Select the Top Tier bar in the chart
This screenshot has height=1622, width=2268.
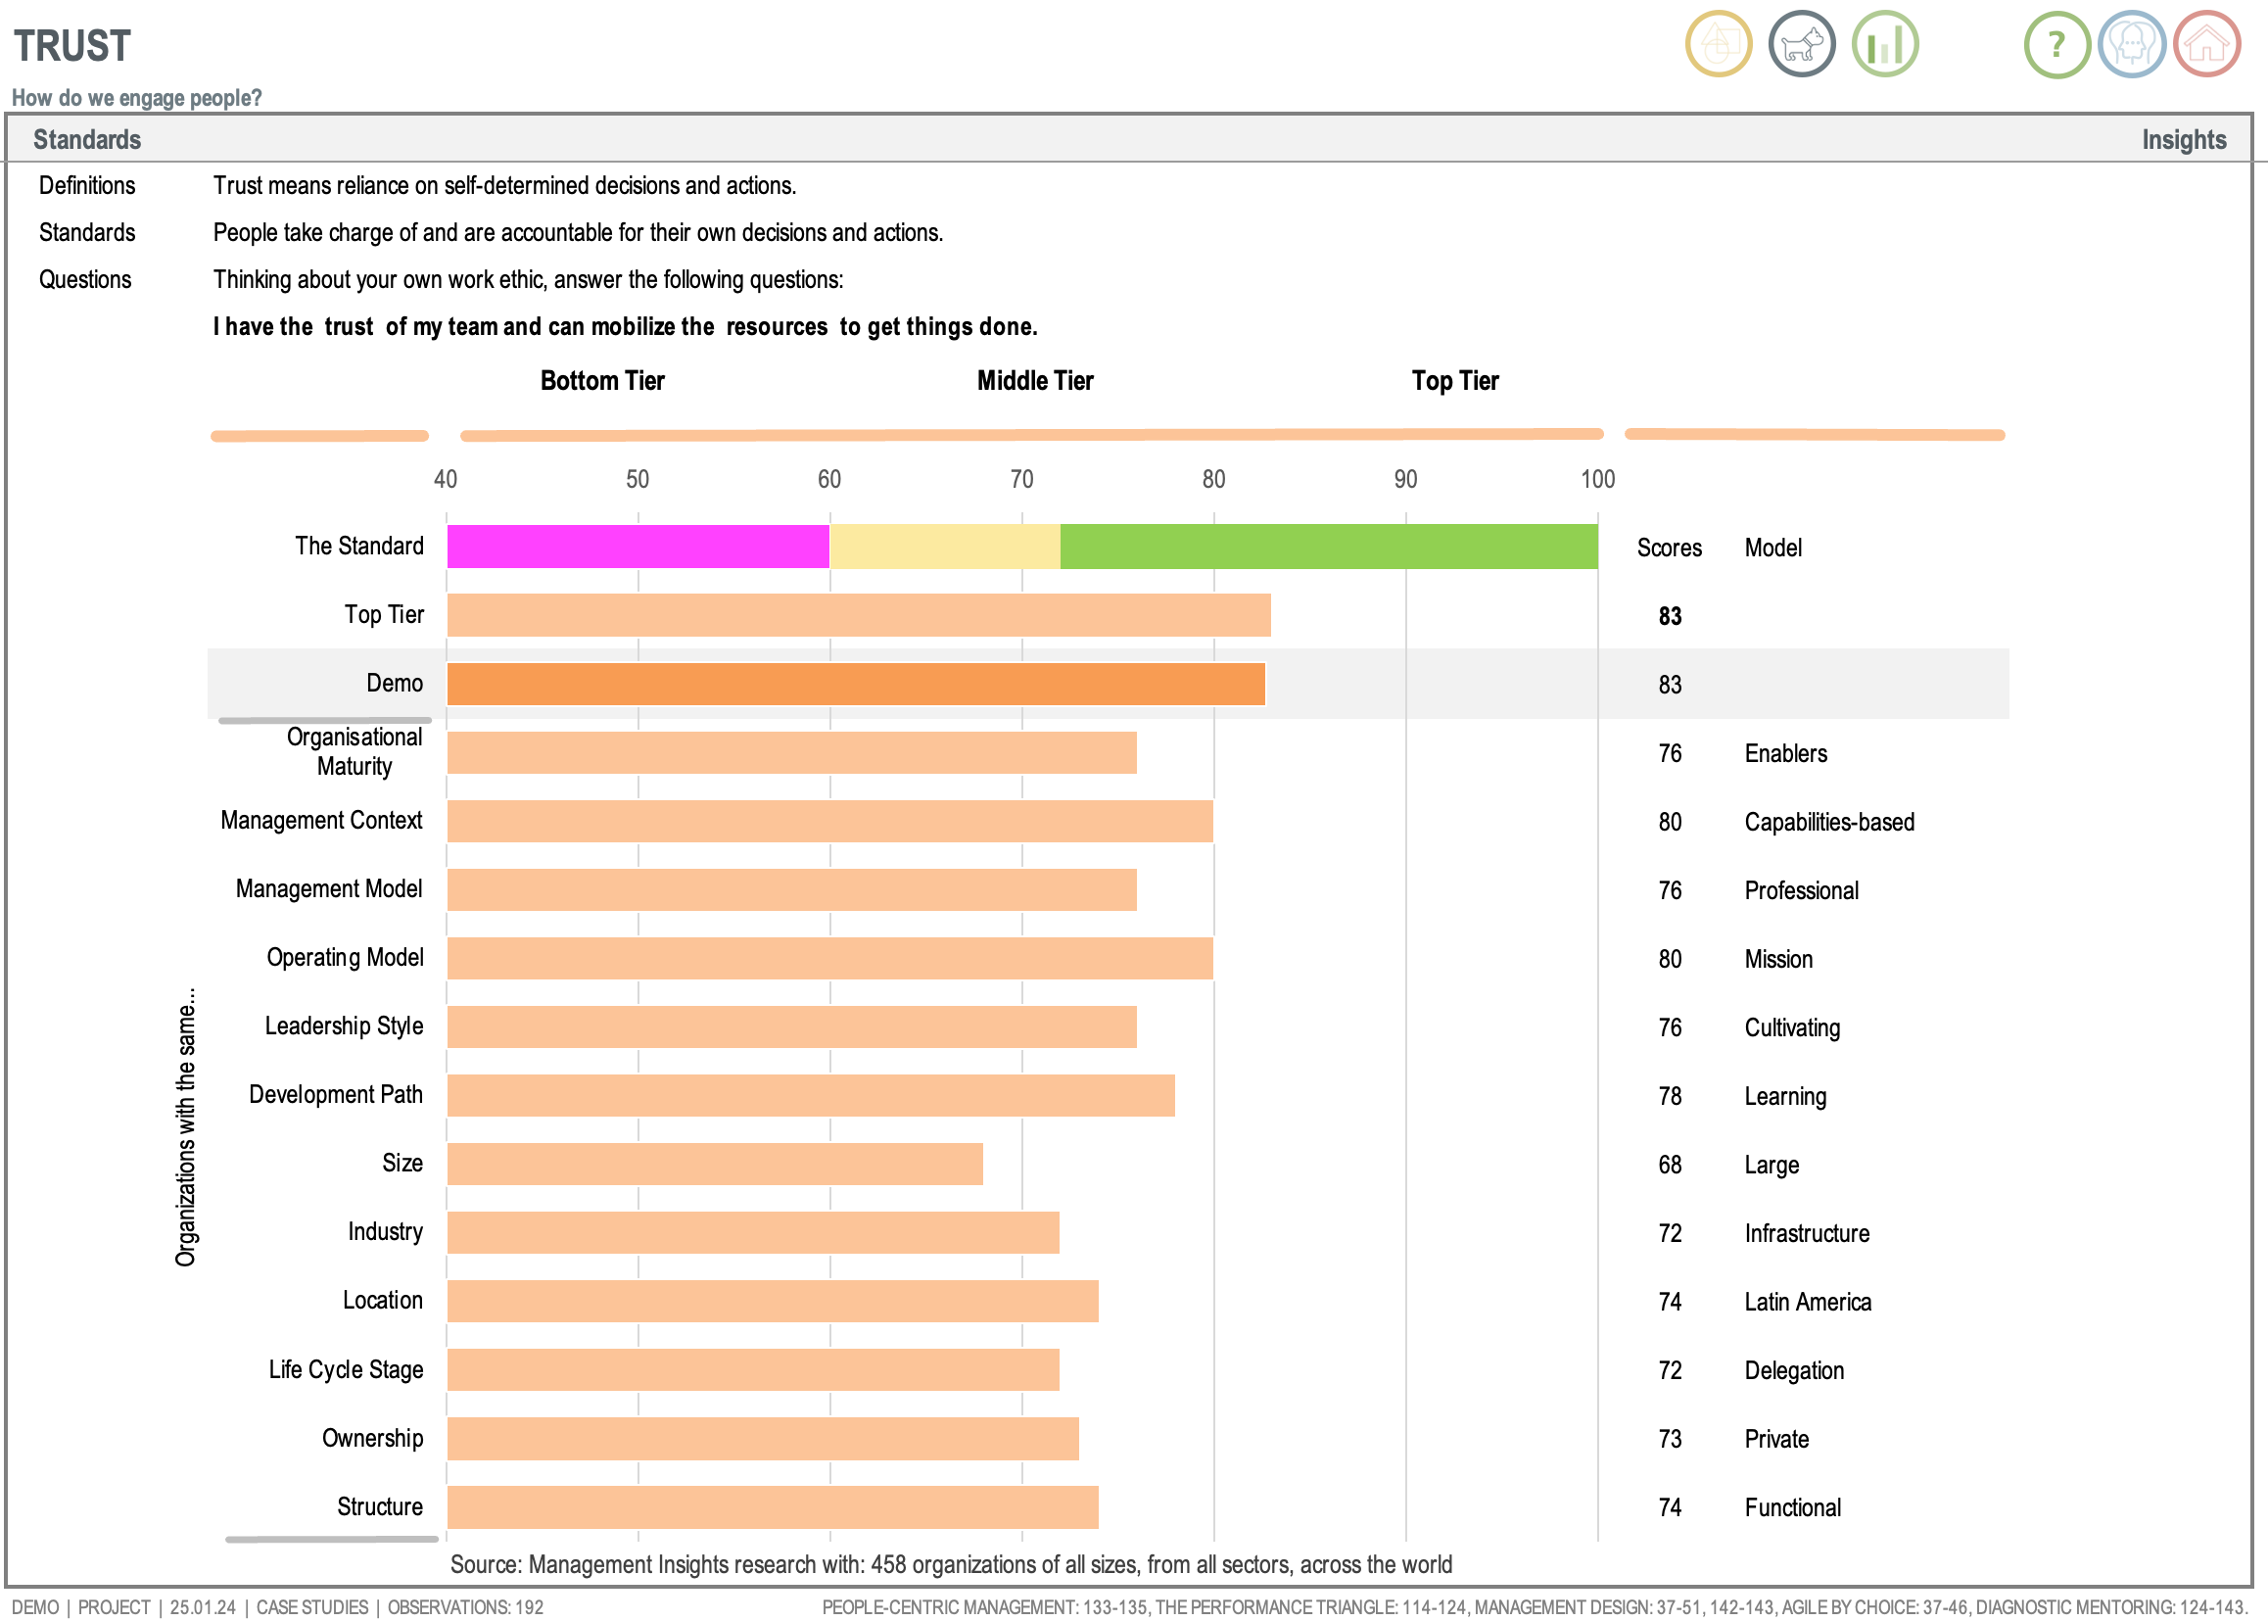point(859,615)
